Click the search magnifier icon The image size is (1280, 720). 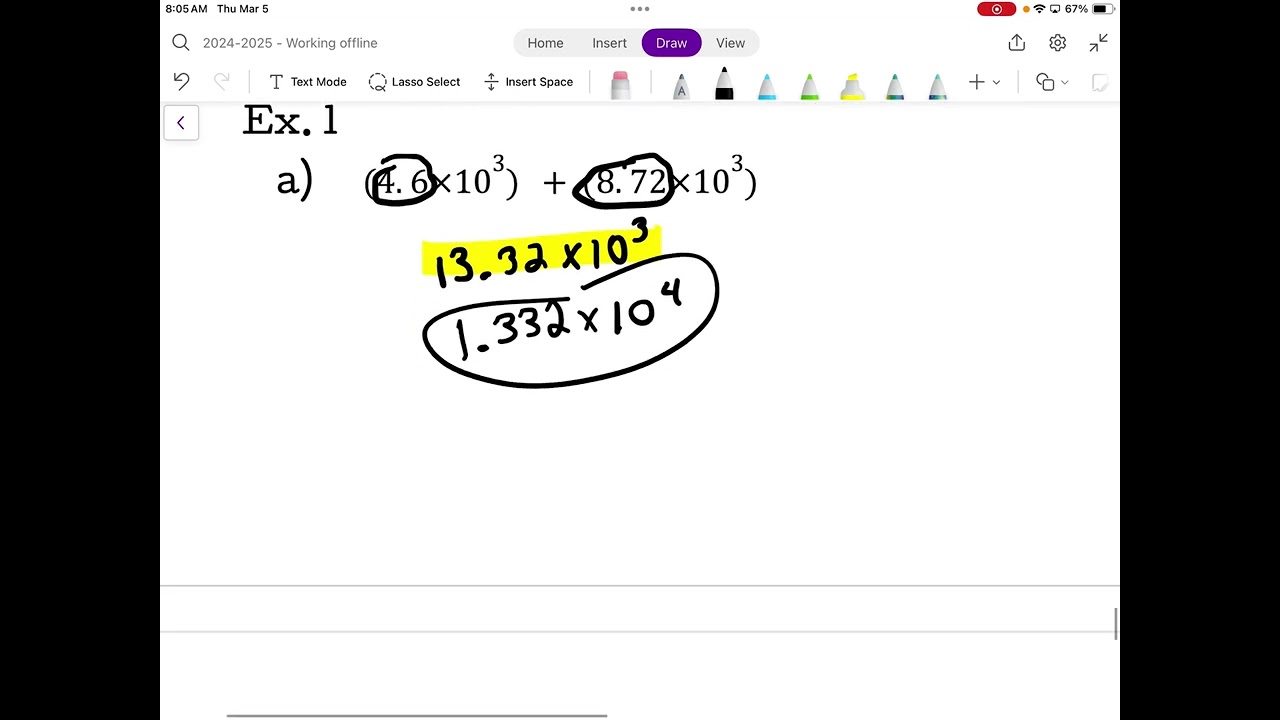(180, 42)
